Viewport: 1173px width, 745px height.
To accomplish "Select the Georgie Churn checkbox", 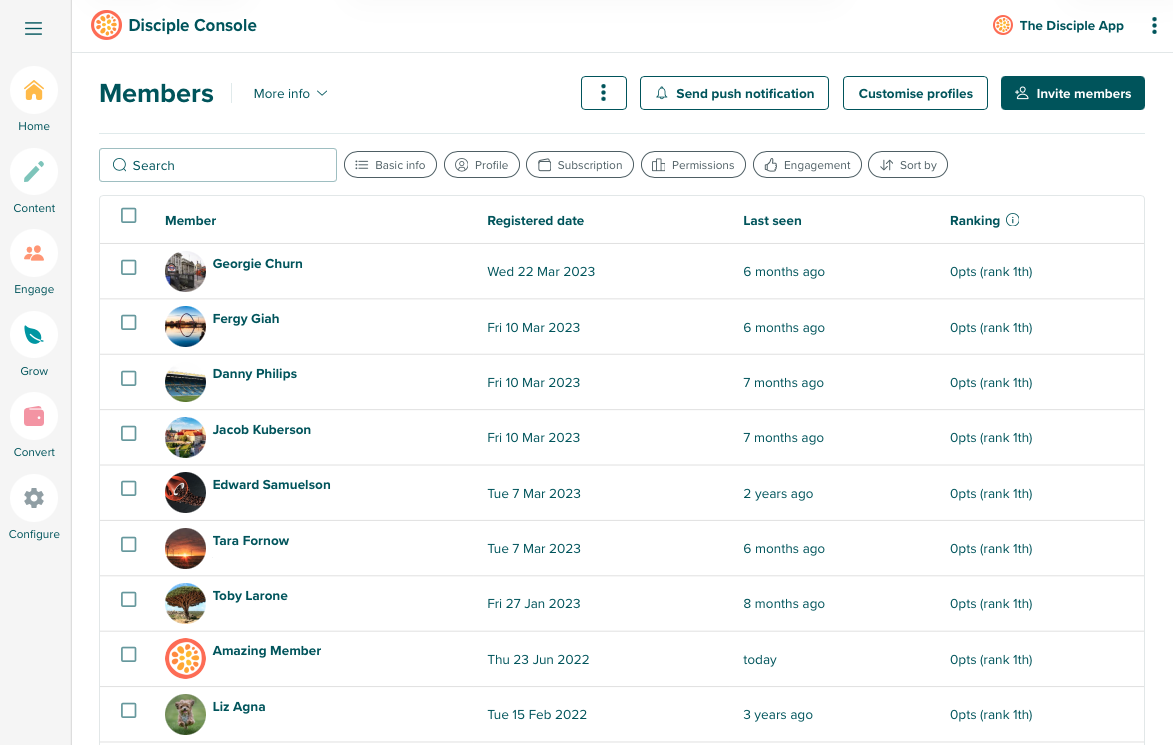I will coord(128,267).
